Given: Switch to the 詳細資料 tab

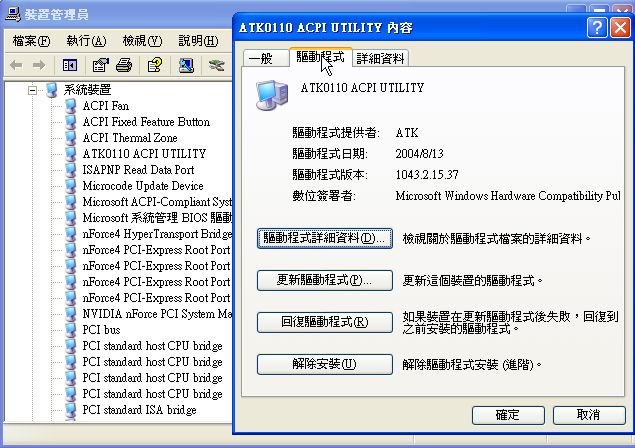Looking at the screenshot, I should 380,58.
